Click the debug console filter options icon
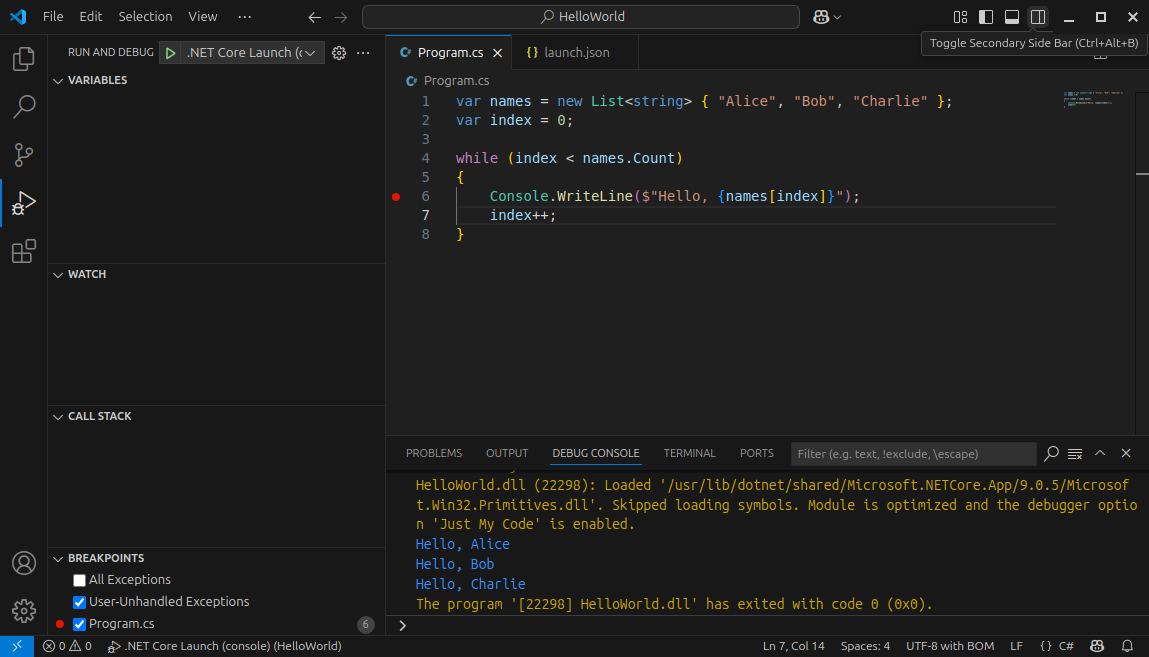This screenshot has width=1149, height=657. click(x=1052, y=453)
